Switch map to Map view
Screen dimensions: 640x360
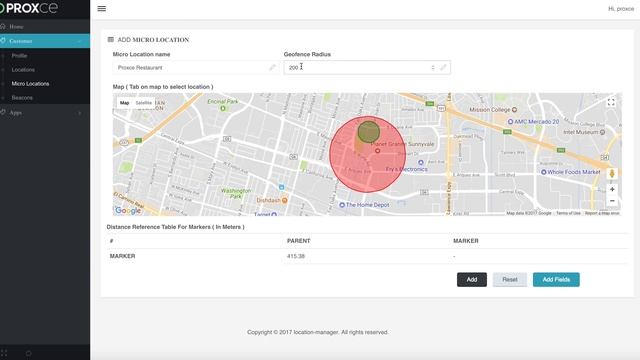124,103
